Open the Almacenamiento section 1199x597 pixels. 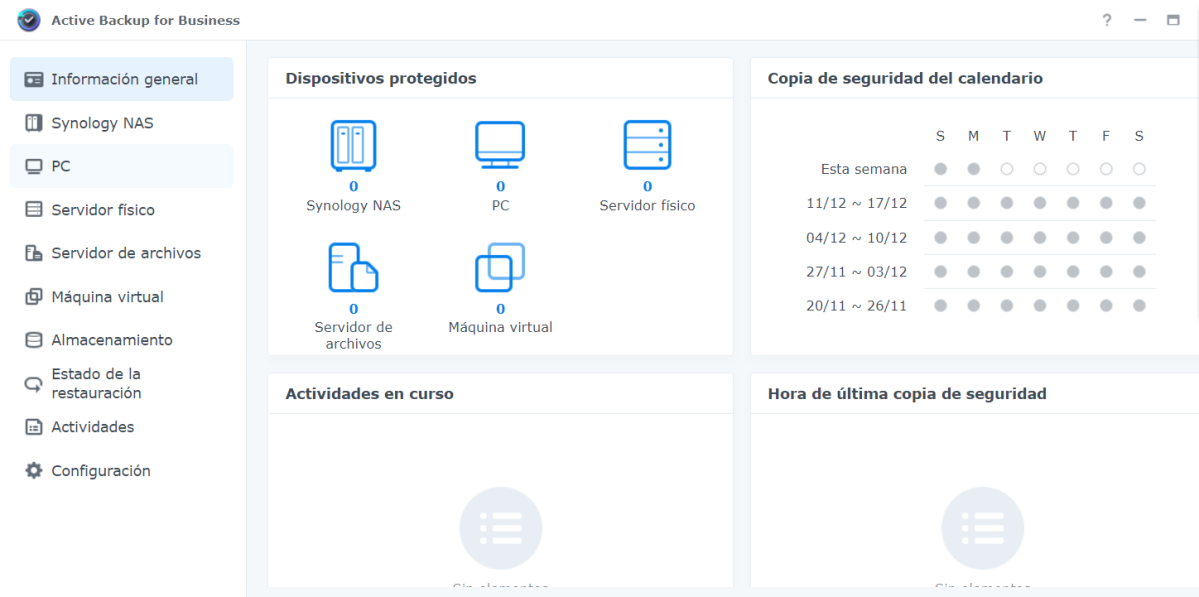pyautogui.click(x=122, y=340)
